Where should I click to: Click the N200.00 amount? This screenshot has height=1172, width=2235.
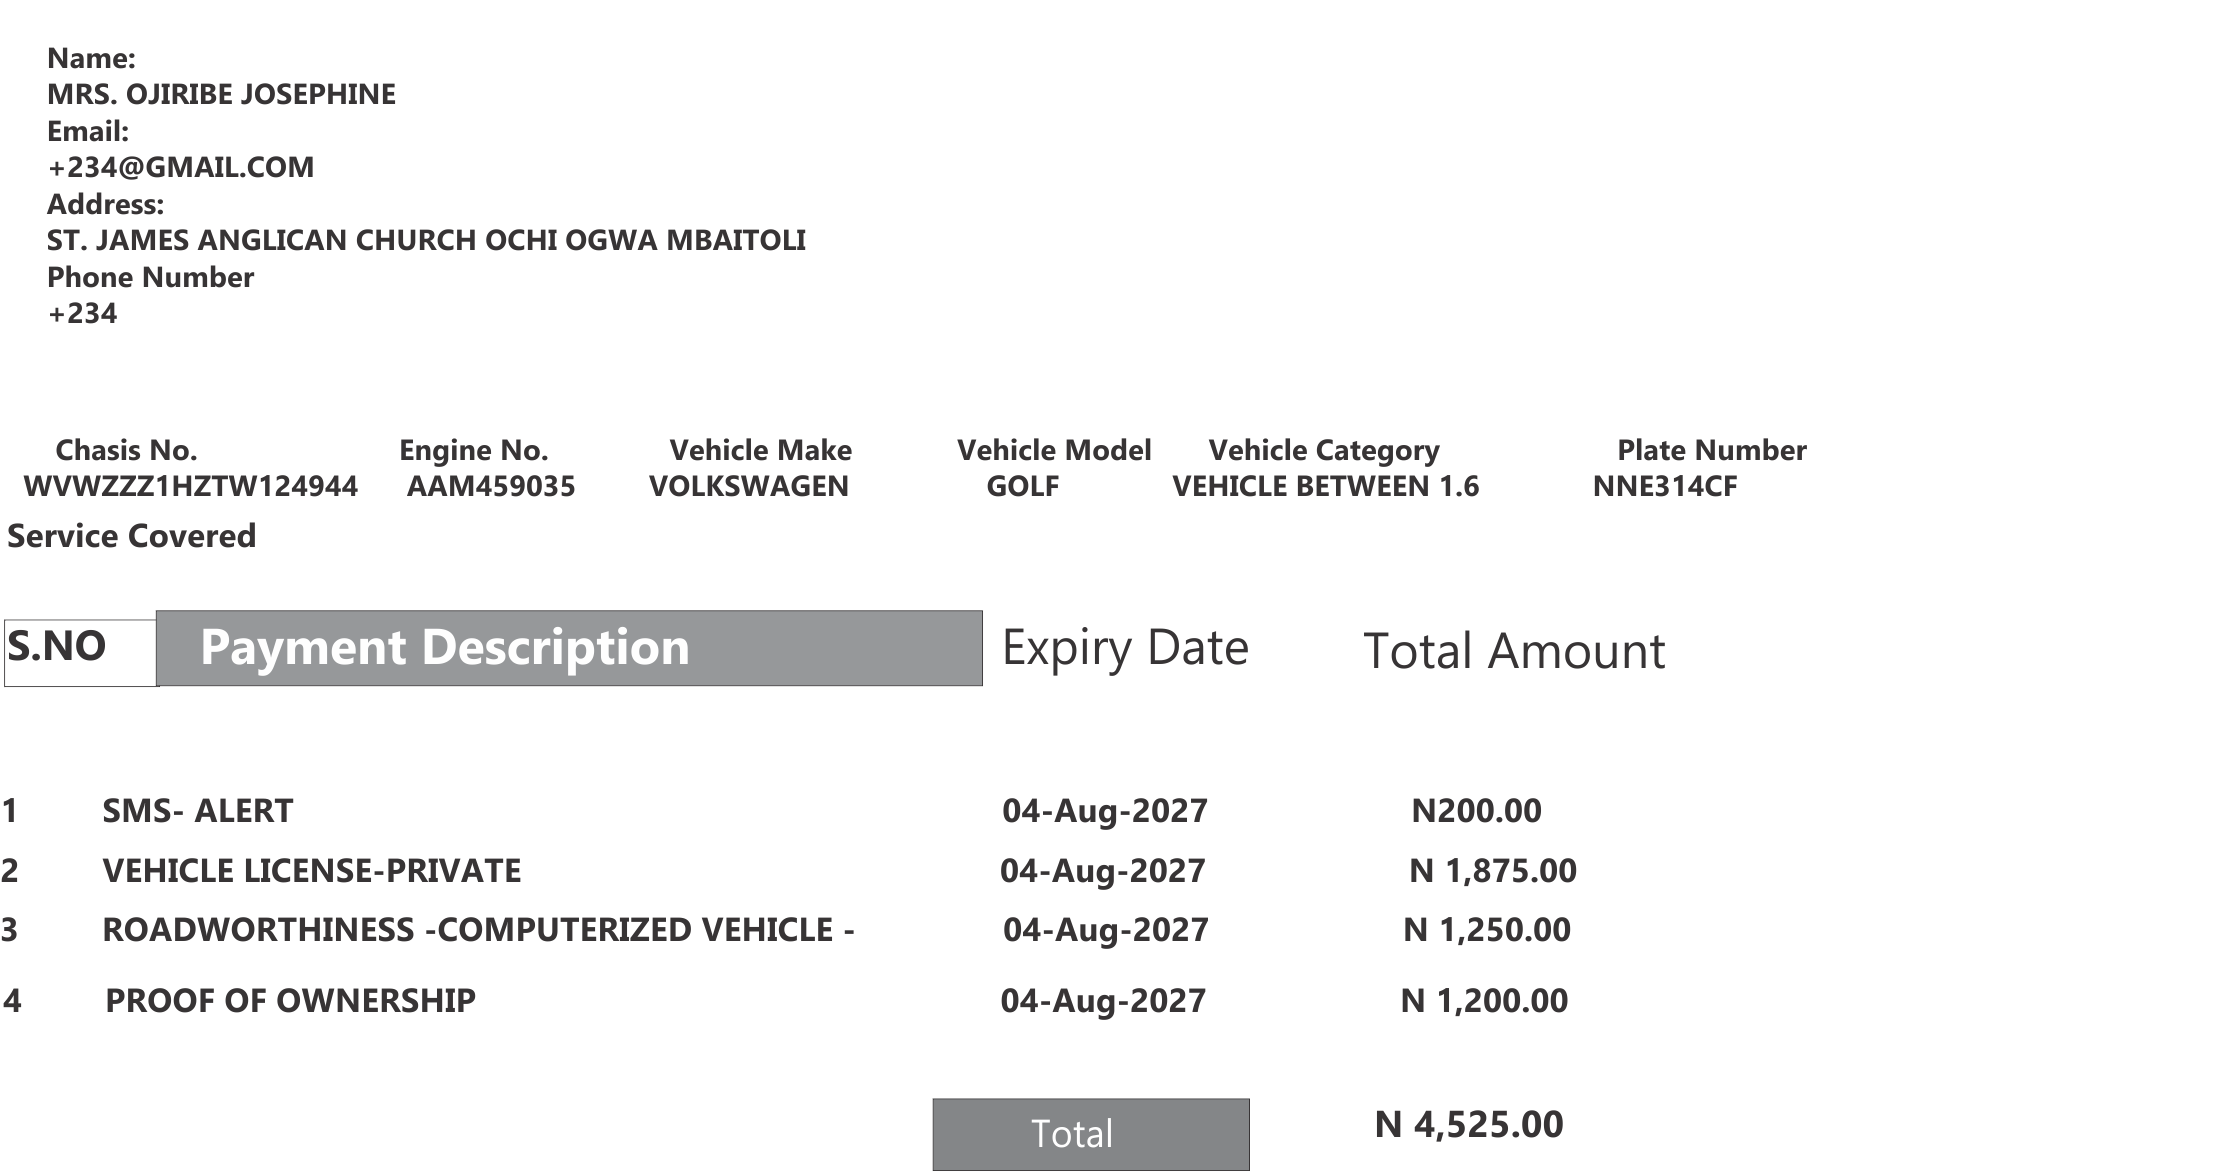(1476, 810)
